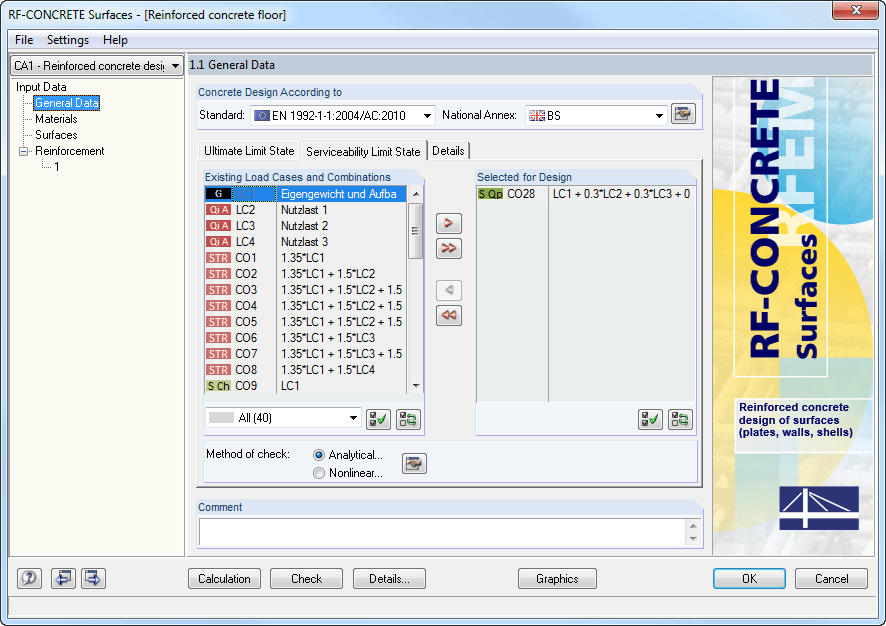Open the All (40) filter dropdown
Screen dimensions: 886x626
pyautogui.click(x=282, y=417)
